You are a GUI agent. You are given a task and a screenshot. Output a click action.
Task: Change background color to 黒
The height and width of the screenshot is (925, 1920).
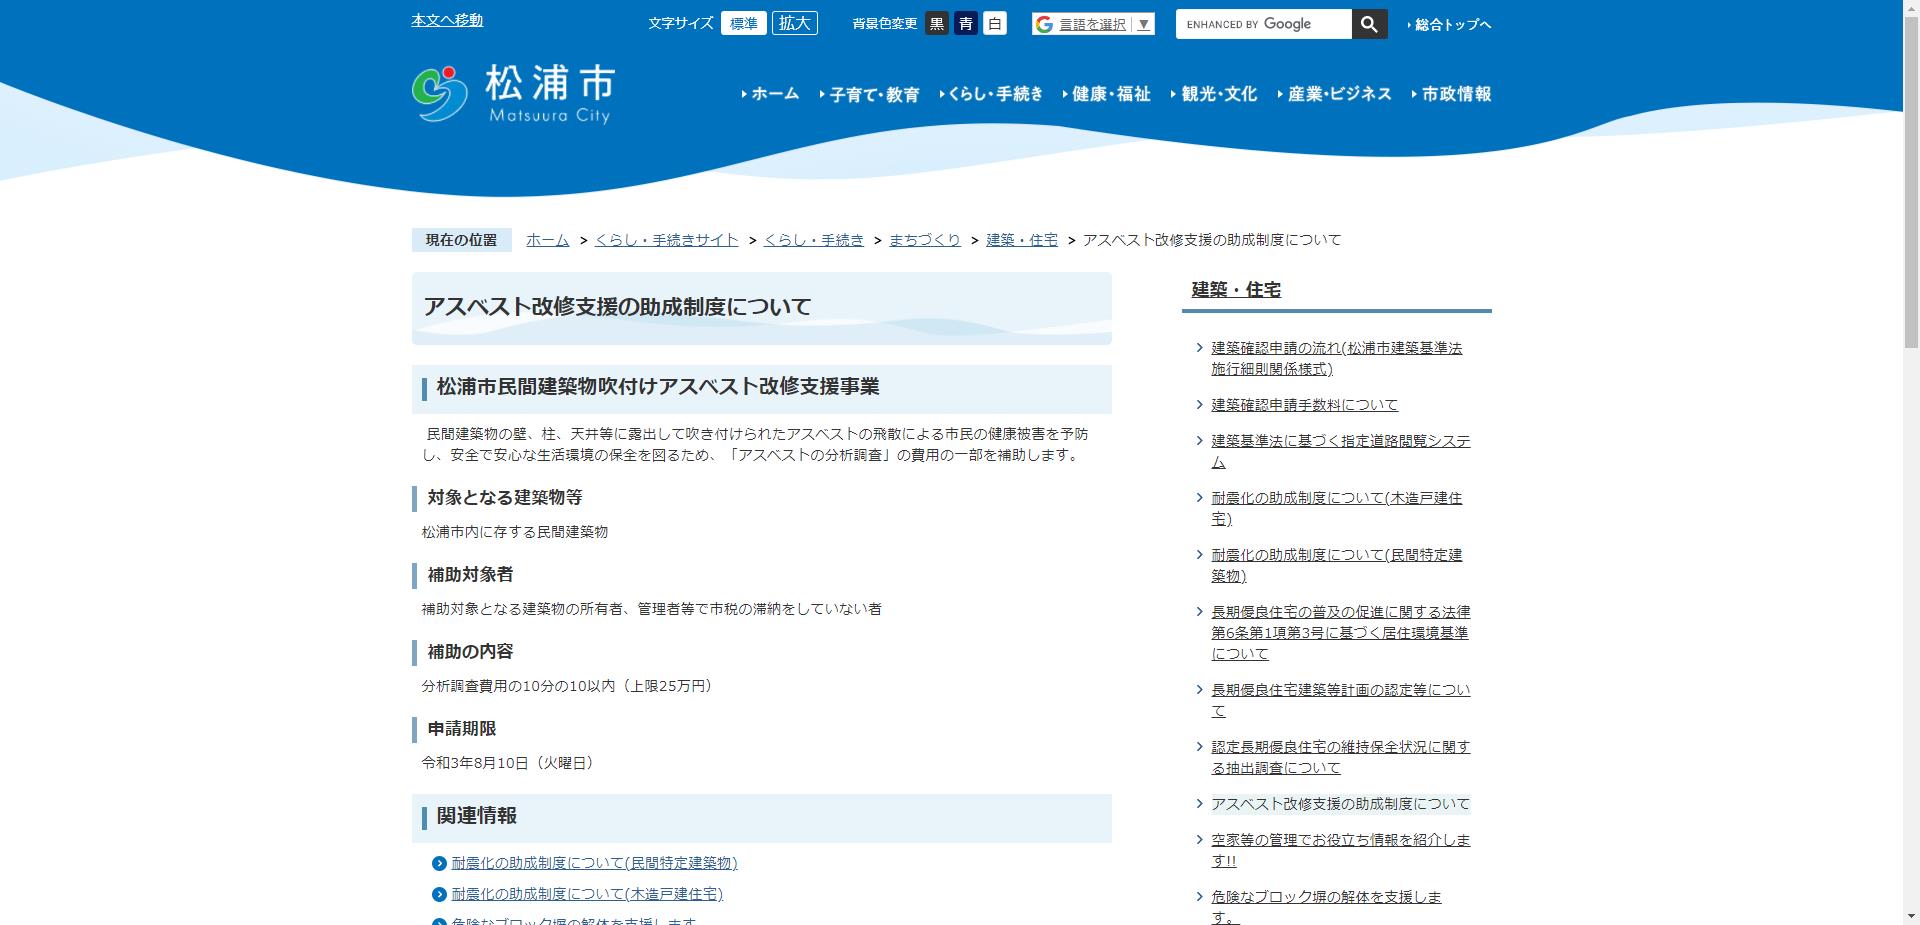[x=936, y=23]
